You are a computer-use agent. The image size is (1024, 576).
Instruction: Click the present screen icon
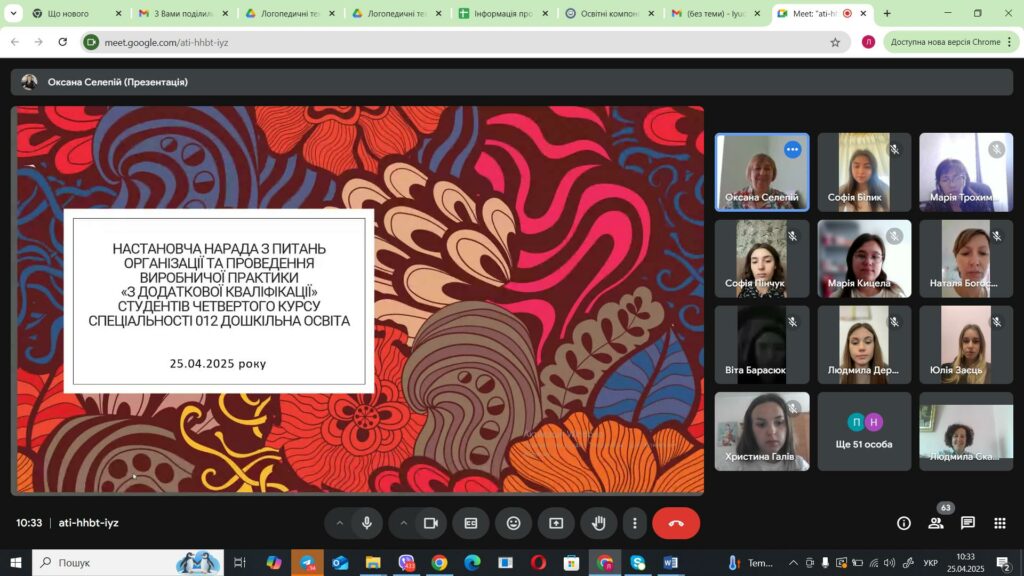tap(556, 523)
